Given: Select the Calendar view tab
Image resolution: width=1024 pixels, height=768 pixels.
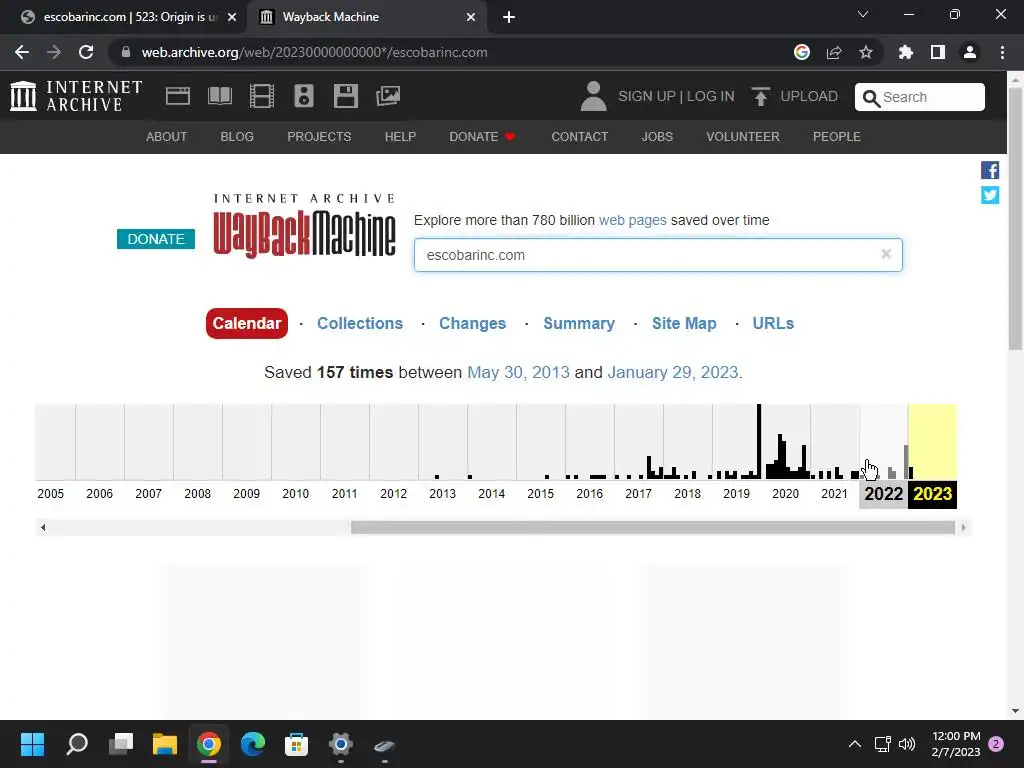Looking at the screenshot, I should [247, 323].
